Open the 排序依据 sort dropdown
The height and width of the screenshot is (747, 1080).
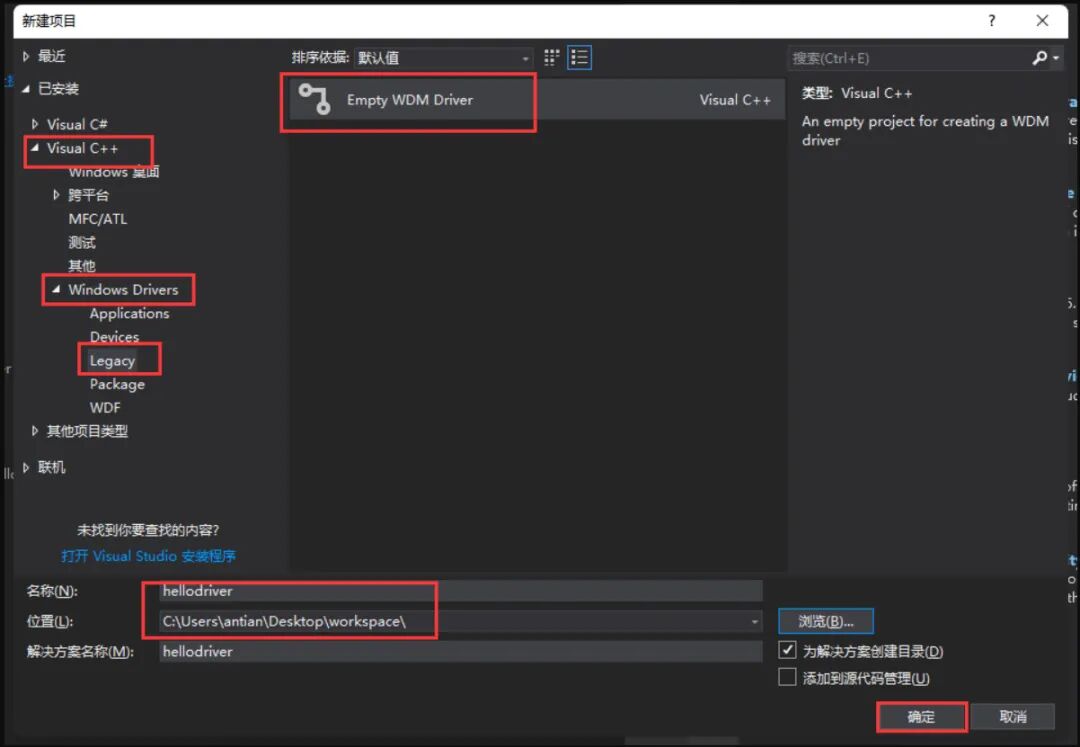coord(525,57)
